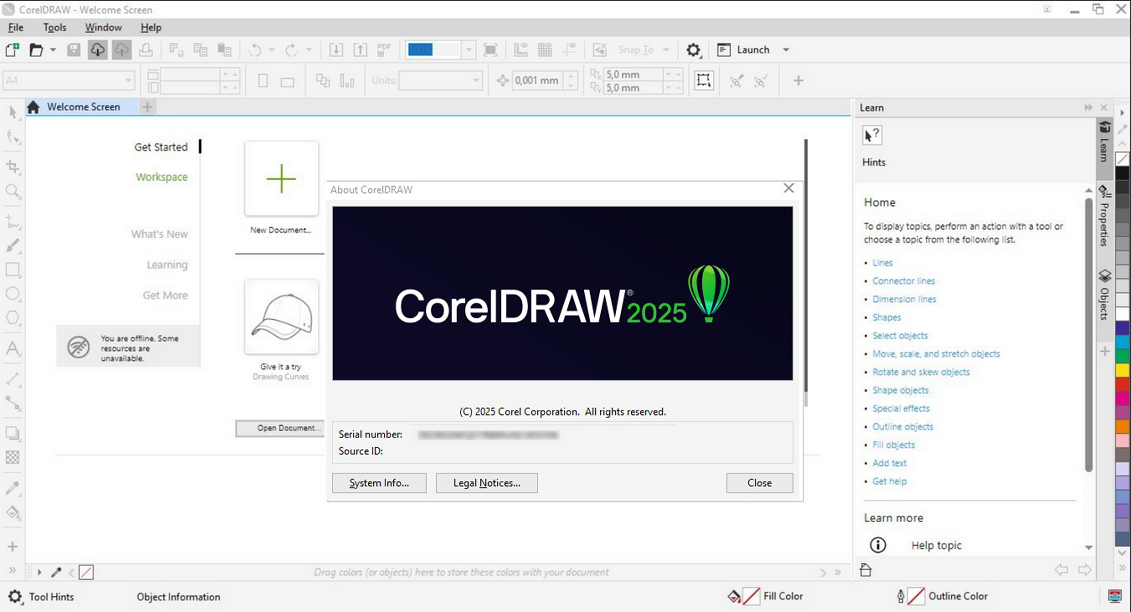Expand the toolbox overflow chevrons
The image size is (1131, 612).
click(x=12, y=570)
